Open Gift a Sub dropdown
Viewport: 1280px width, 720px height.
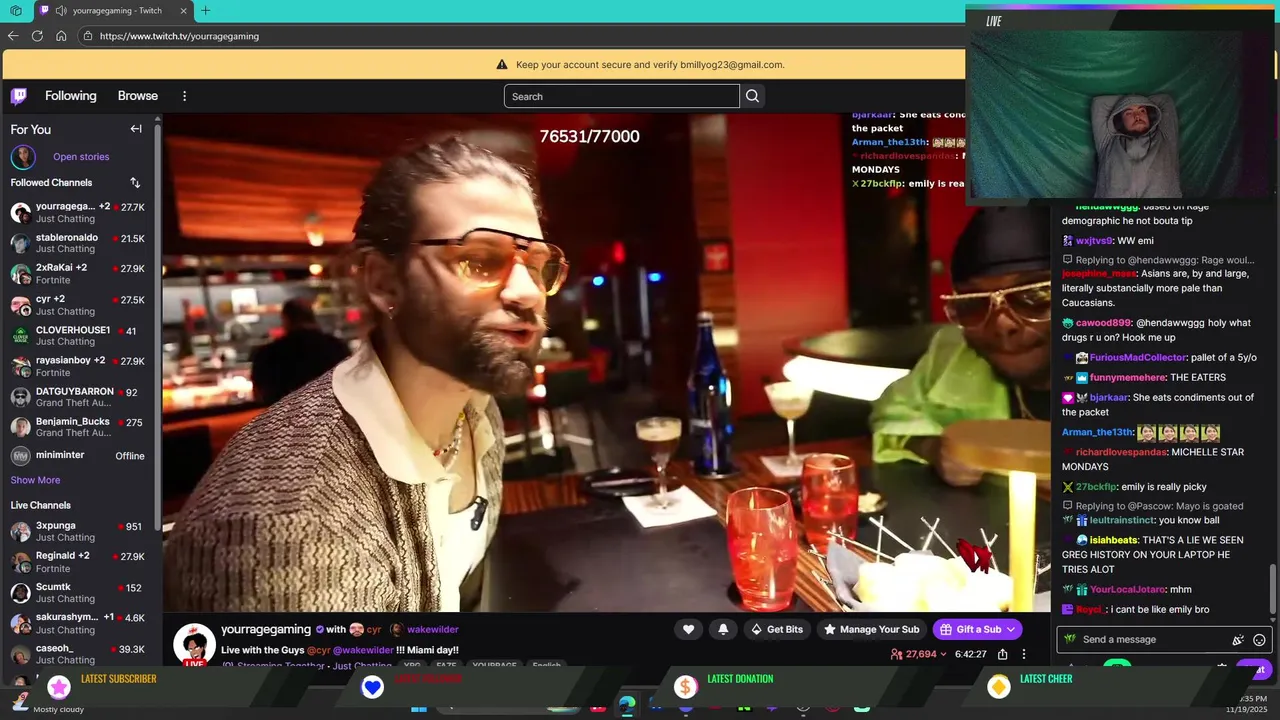(x=977, y=629)
